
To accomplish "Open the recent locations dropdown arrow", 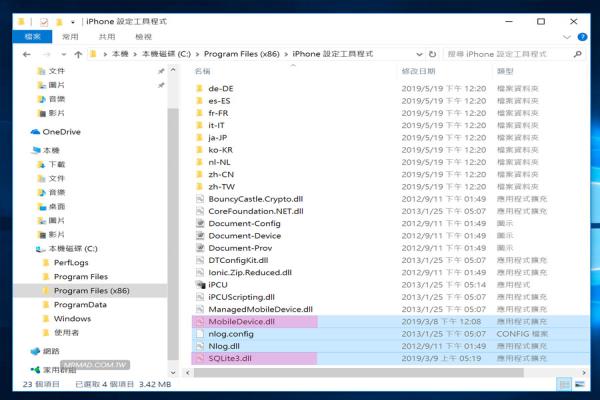I will coord(64,54).
